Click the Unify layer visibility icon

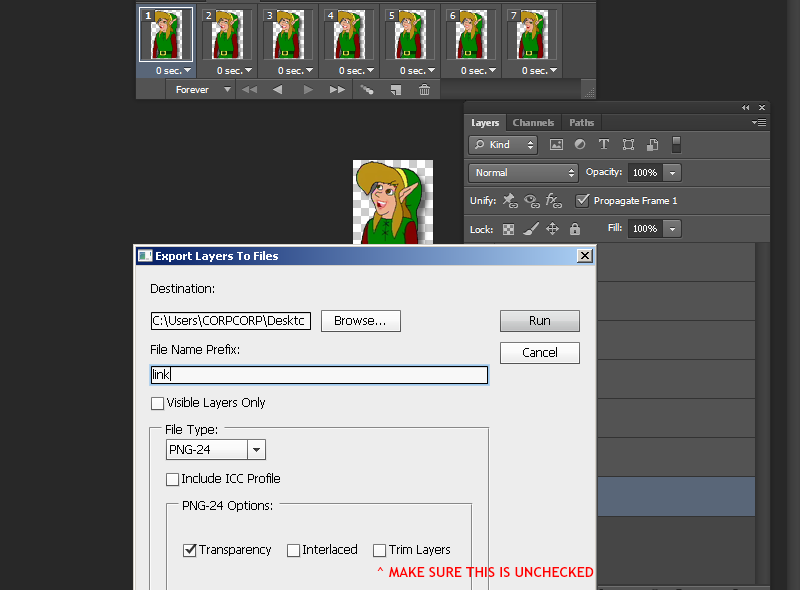point(532,201)
